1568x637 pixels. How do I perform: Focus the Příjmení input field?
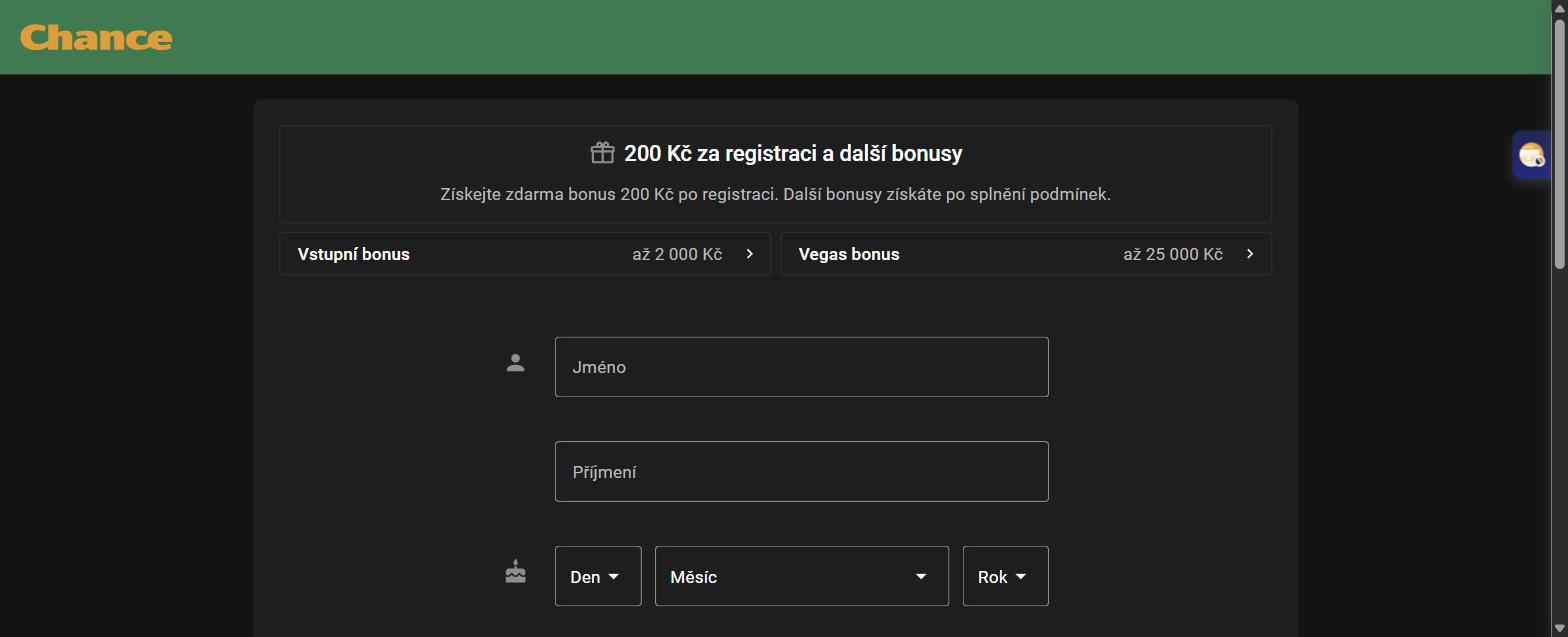click(801, 472)
